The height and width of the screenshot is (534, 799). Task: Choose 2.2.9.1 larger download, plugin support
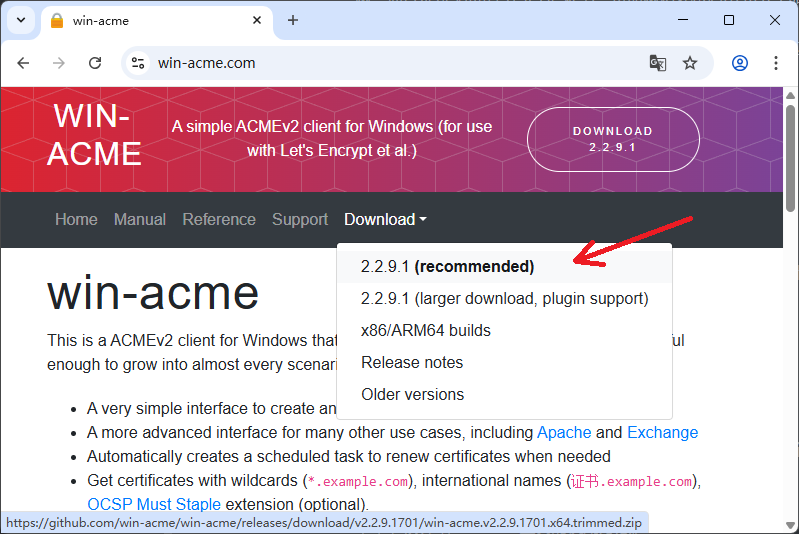tap(504, 299)
